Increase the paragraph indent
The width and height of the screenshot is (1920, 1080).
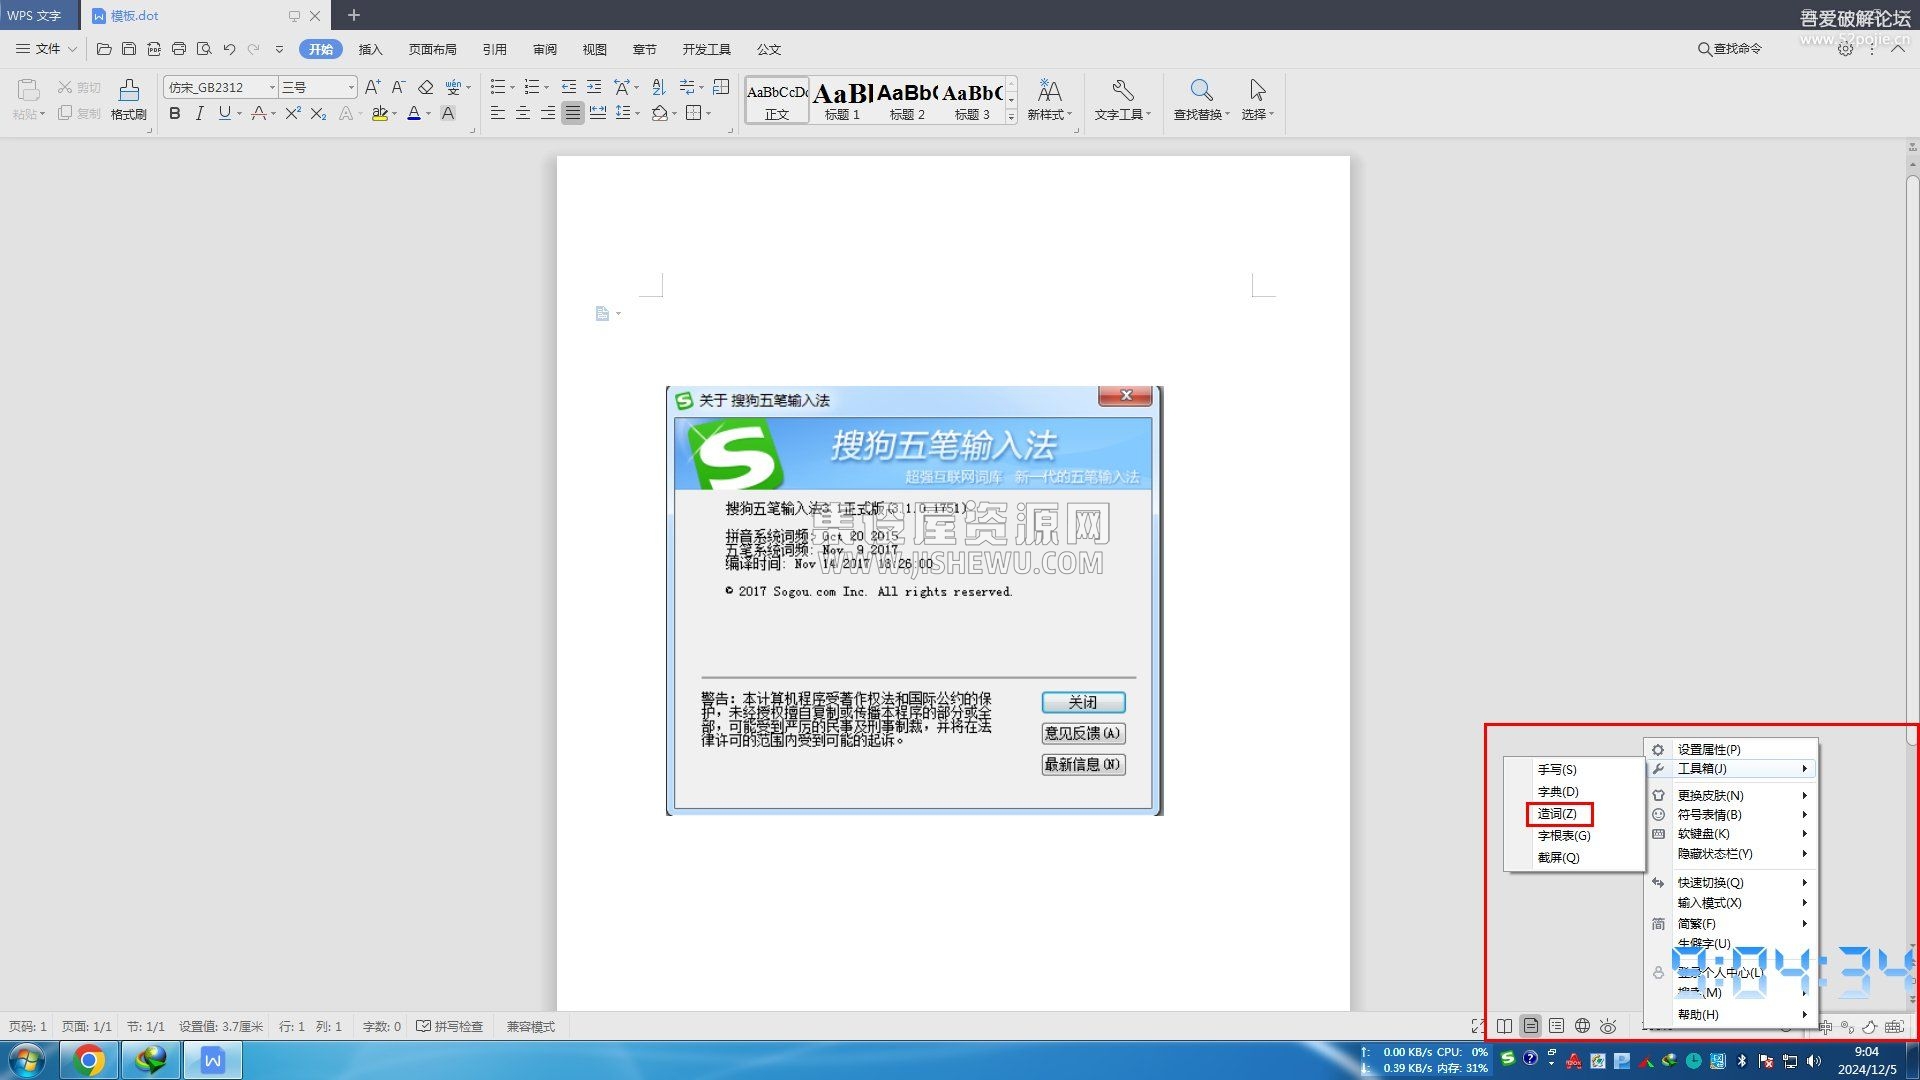[594, 87]
